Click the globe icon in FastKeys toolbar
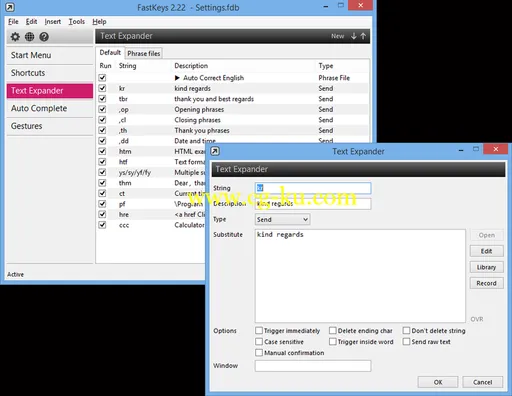The width and height of the screenshot is (512, 396). click(29, 37)
